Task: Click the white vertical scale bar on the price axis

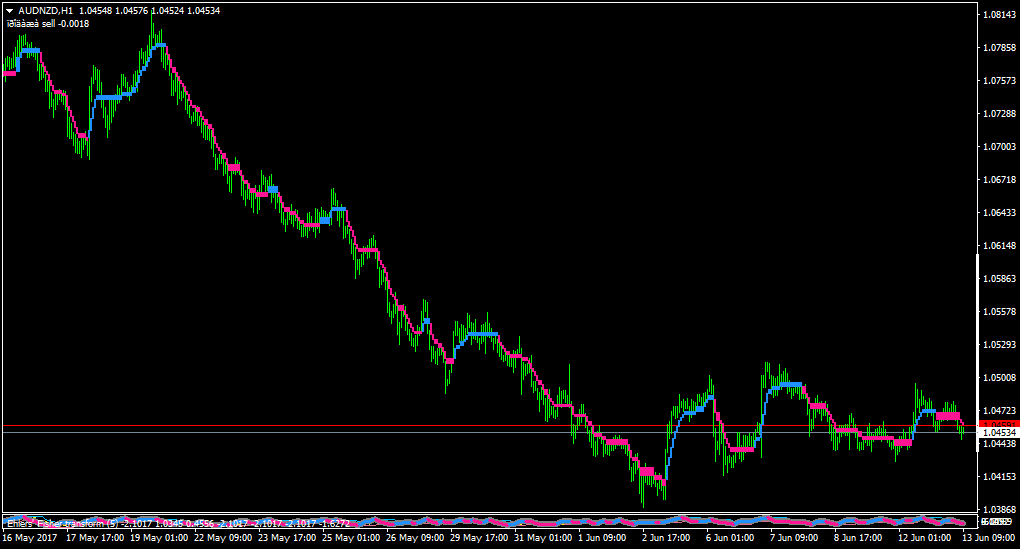Action: coord(977,353)
